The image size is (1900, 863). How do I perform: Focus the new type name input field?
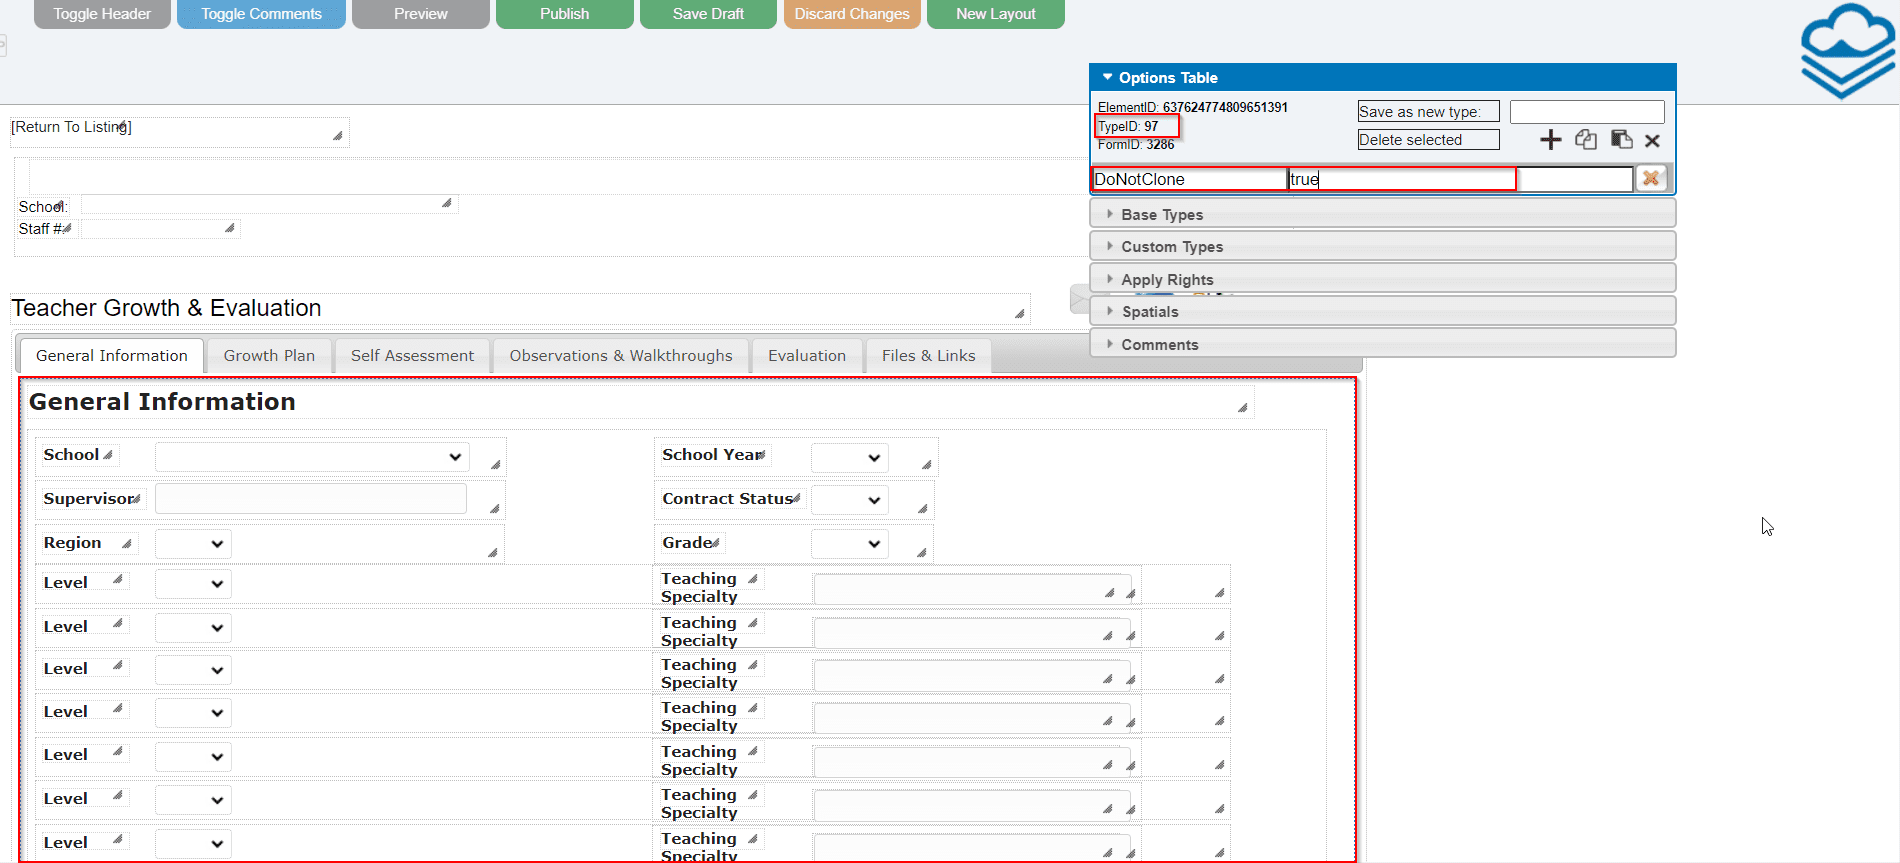coord(1587,111)
